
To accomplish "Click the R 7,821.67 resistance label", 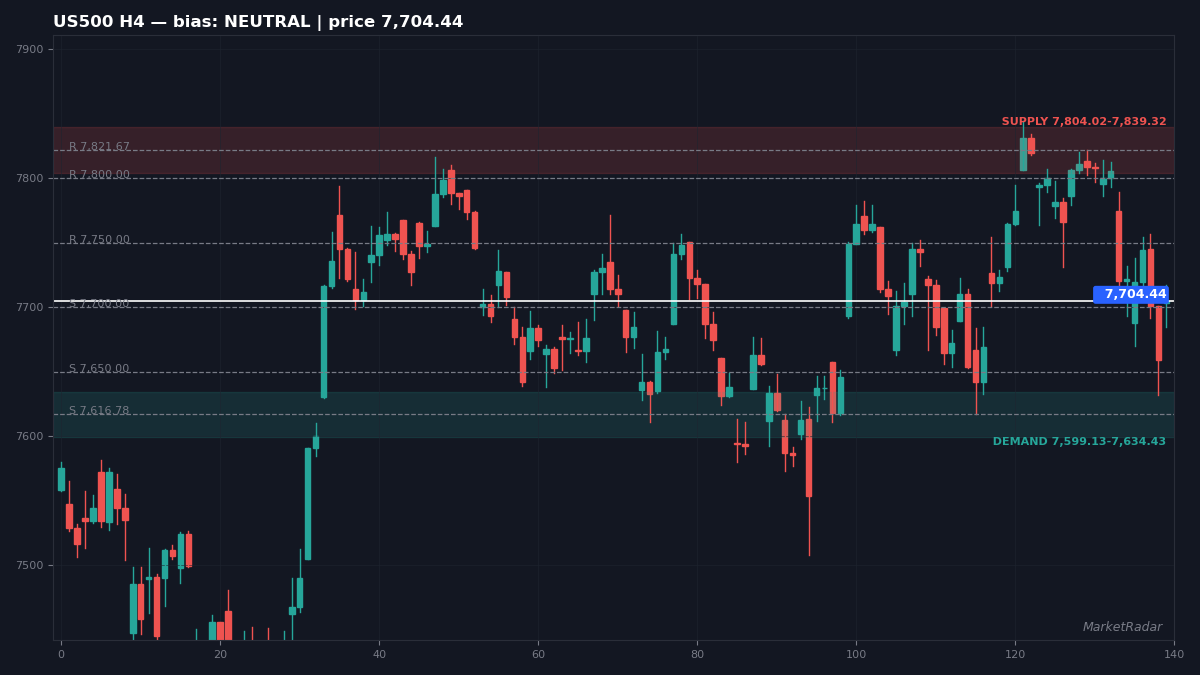I will (x=99, y=147).
